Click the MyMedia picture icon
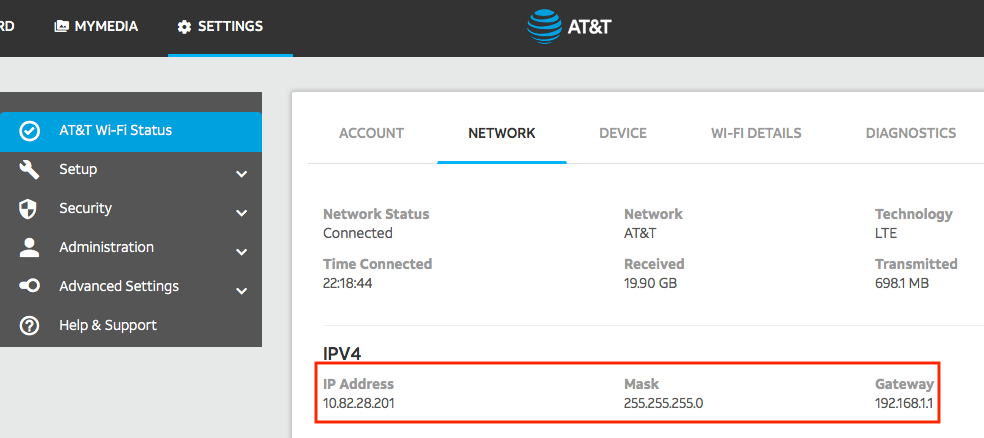Image resolution: width=984 pixels, height=438 pixels. pos(62,27)
